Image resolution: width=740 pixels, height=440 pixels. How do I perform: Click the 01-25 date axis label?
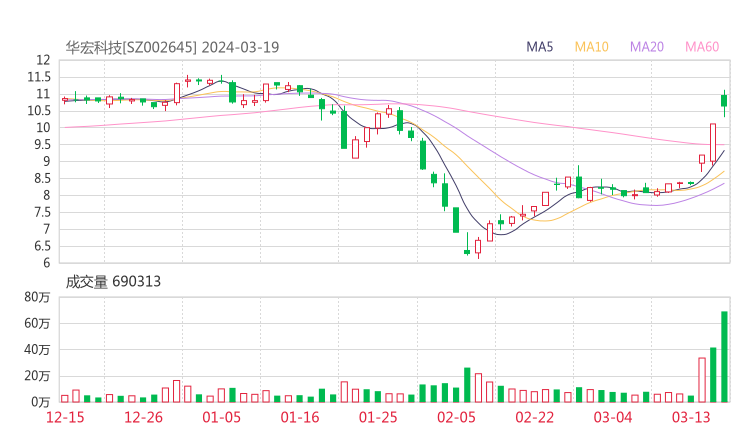pos(378,417)
